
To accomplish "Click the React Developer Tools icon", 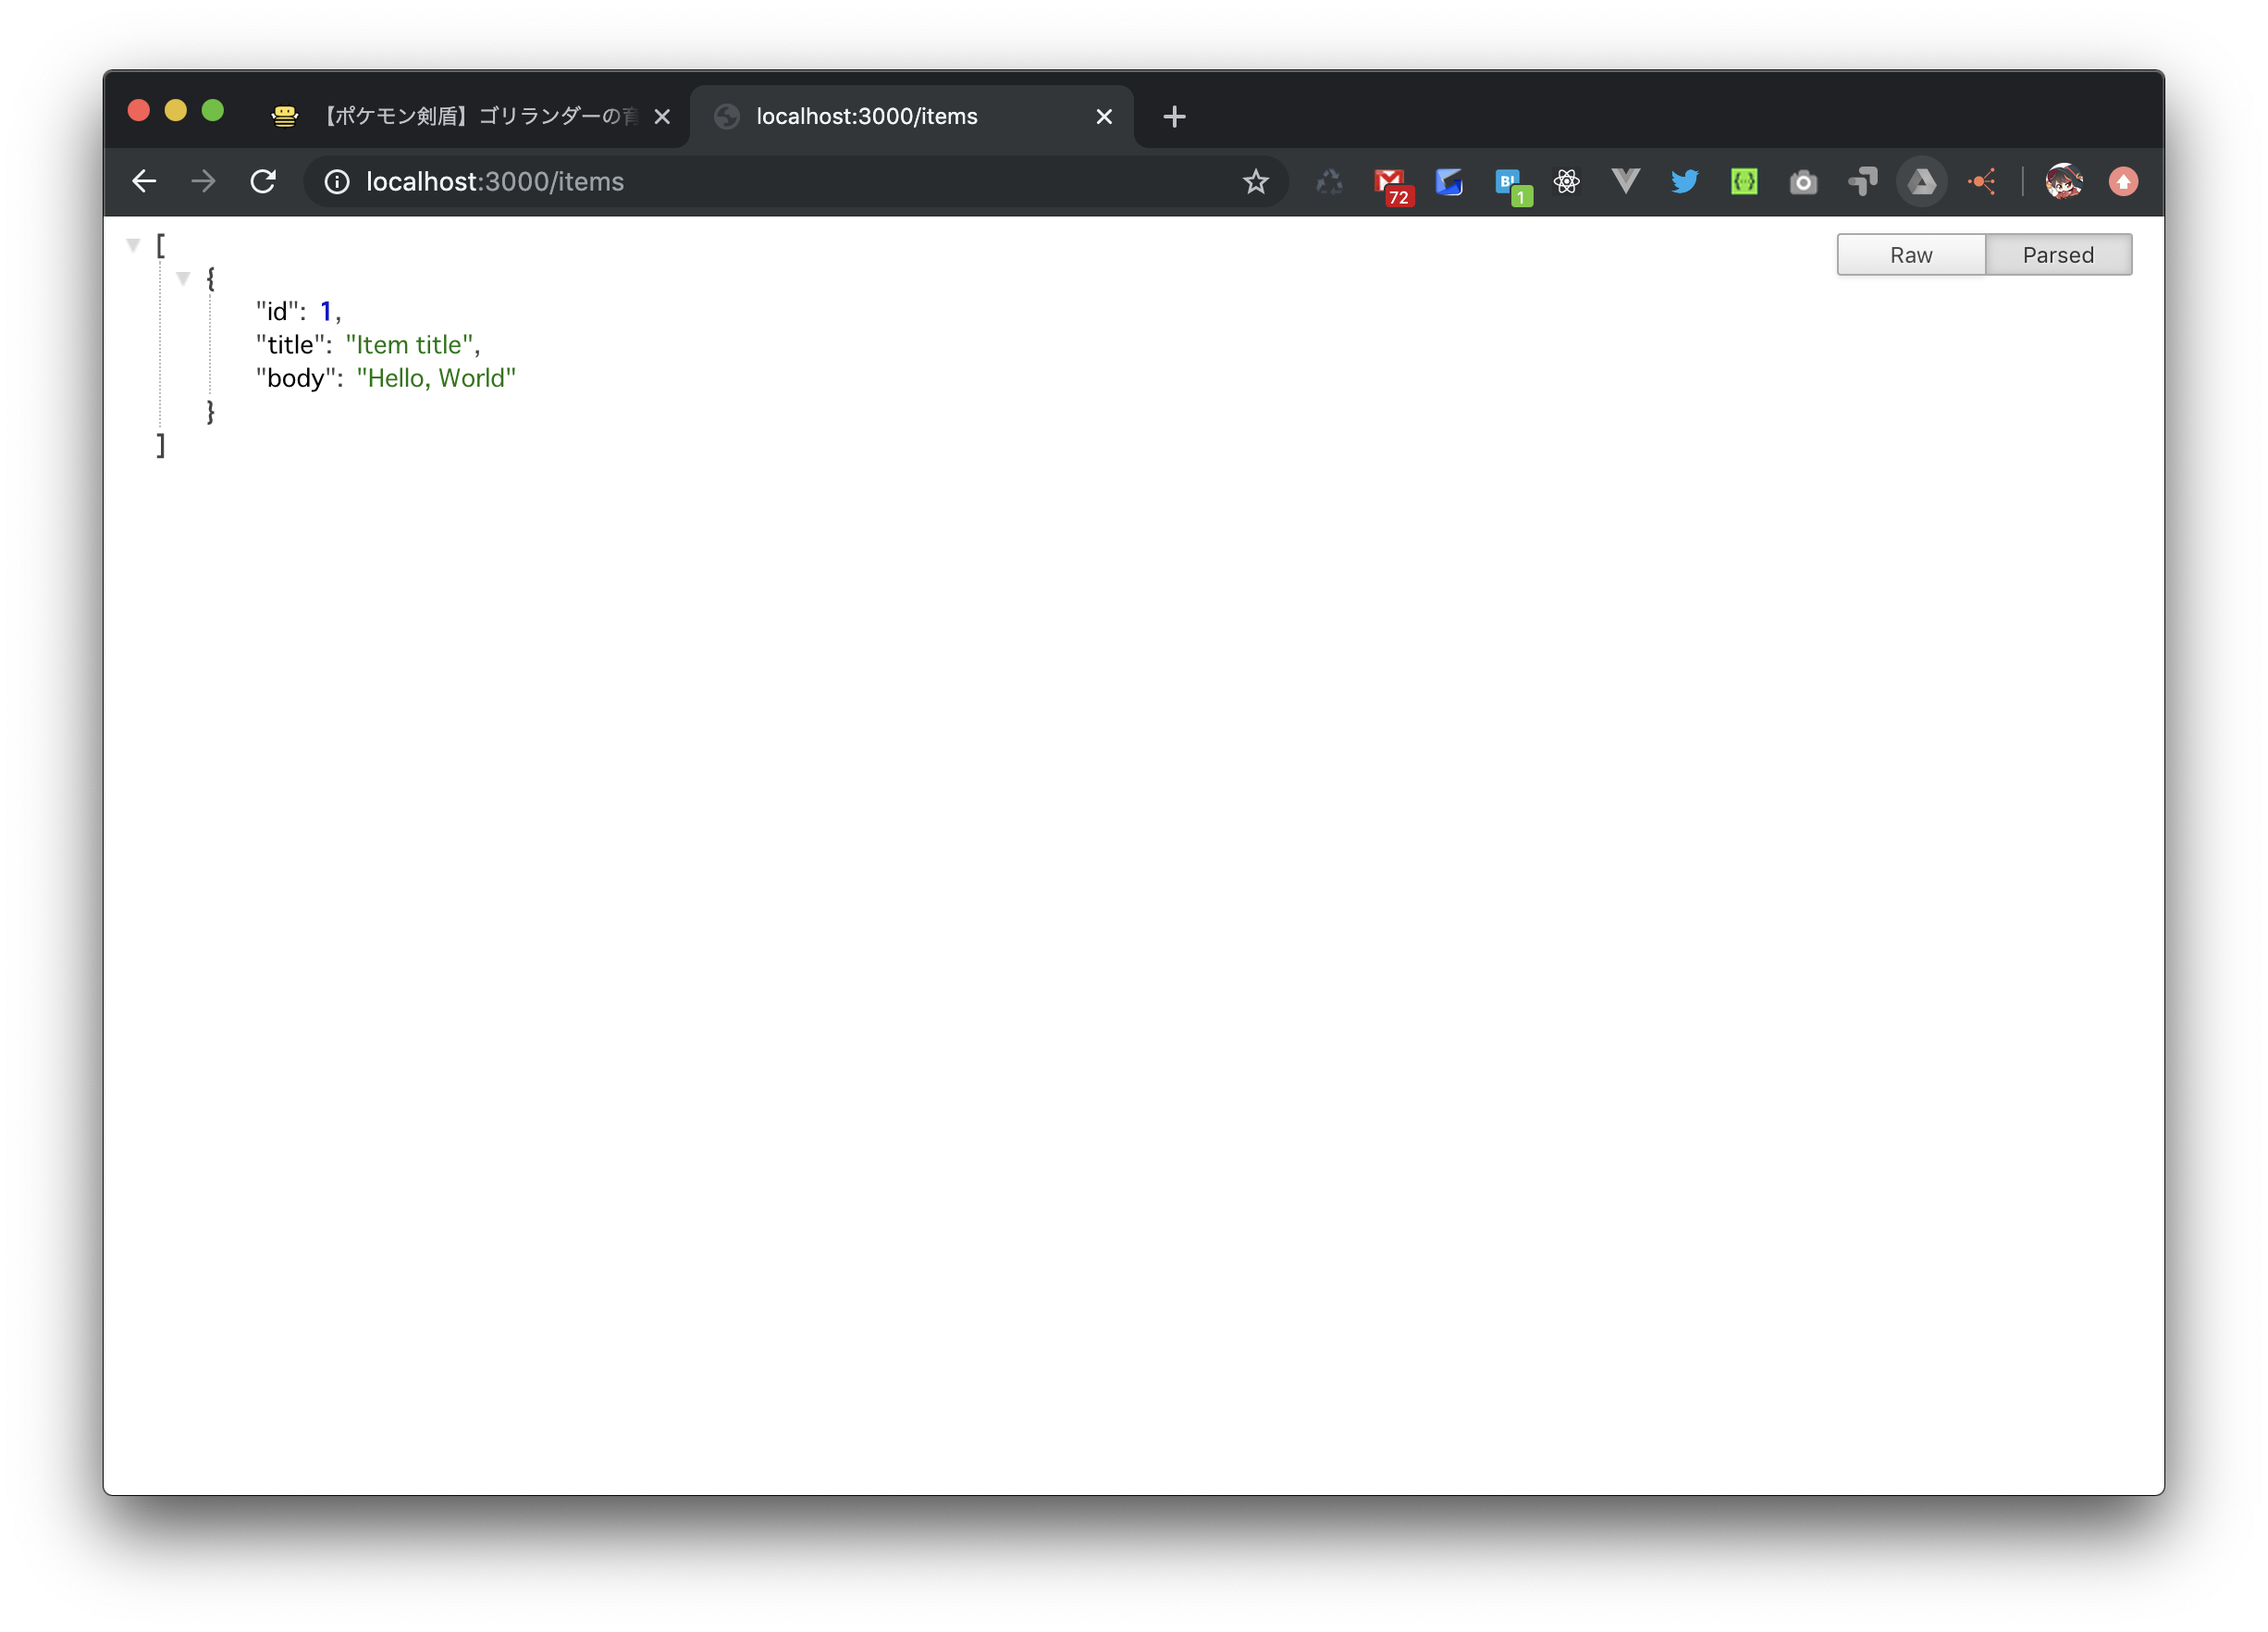I will point(1567,182).
